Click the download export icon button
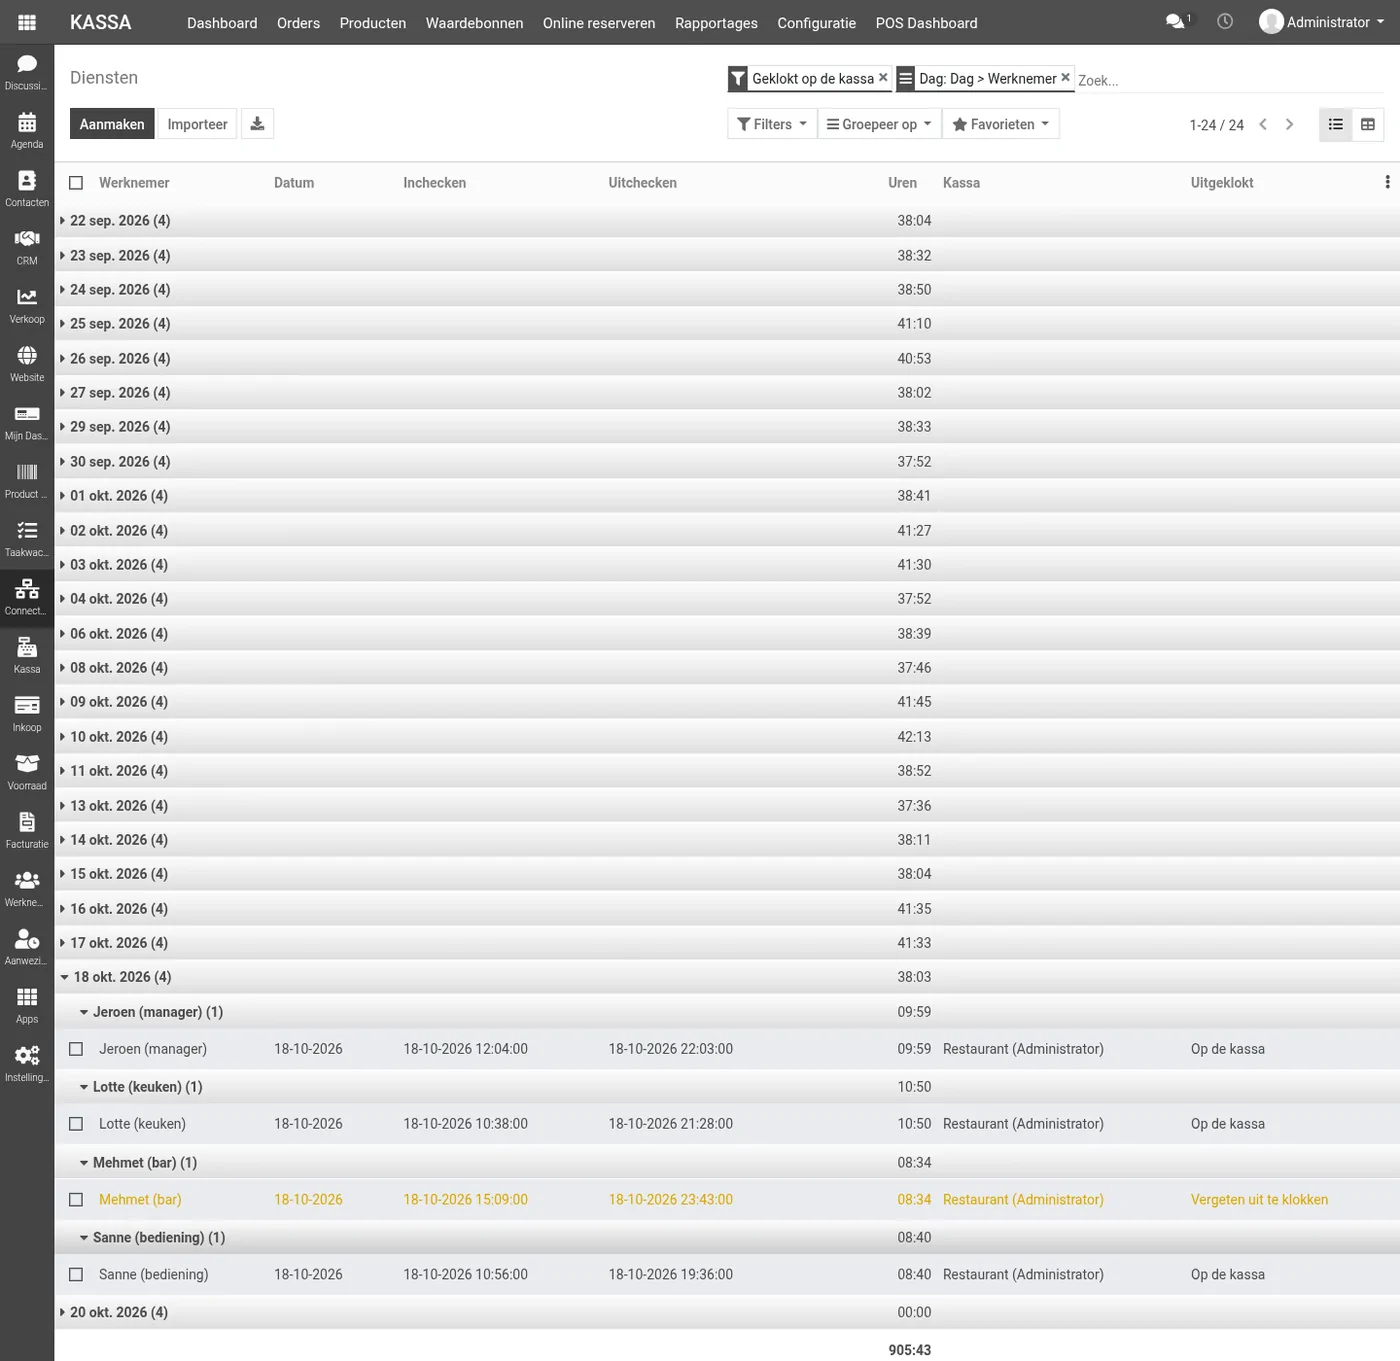This screenshot has height=1361, width=1400. point(257,124)
